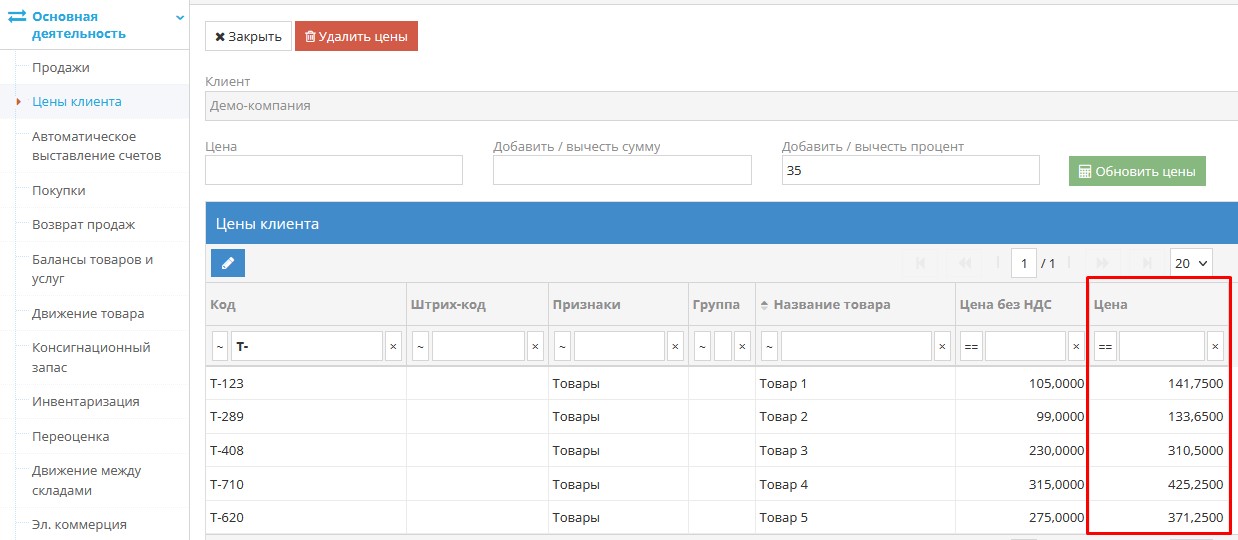Click sort arrow icon beside Название товара

[x=765, y=305]
